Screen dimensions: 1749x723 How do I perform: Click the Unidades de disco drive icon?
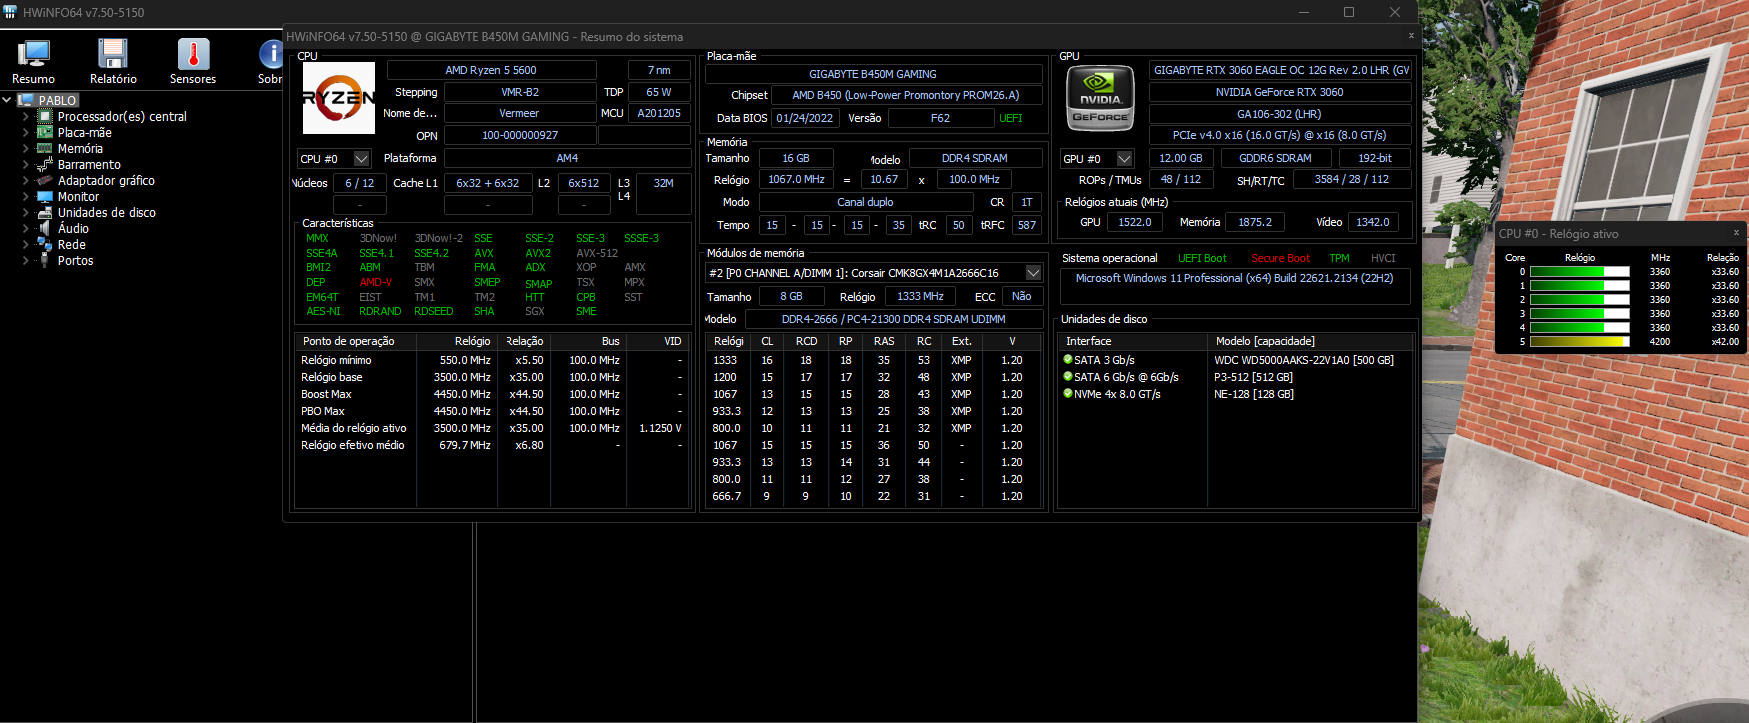(x=45, y=212)
